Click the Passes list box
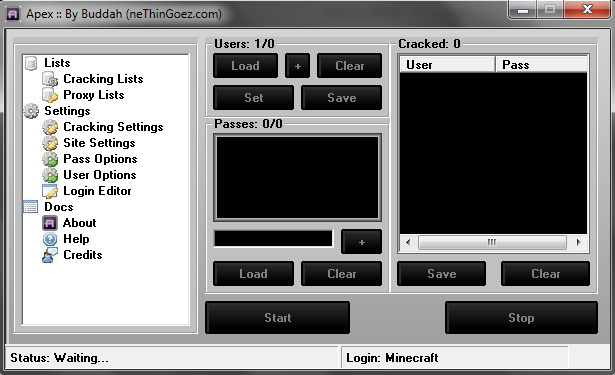This screenshot has height=375, width=615. point(297,177)
